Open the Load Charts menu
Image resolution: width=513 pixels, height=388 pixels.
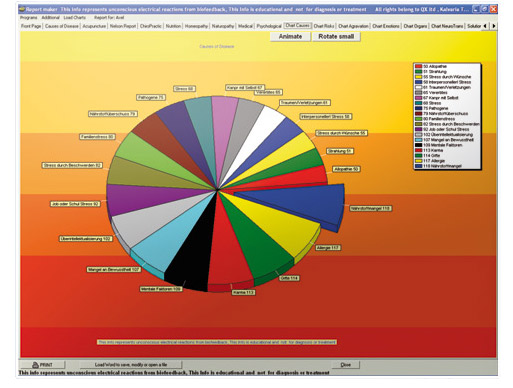[75, 17]
